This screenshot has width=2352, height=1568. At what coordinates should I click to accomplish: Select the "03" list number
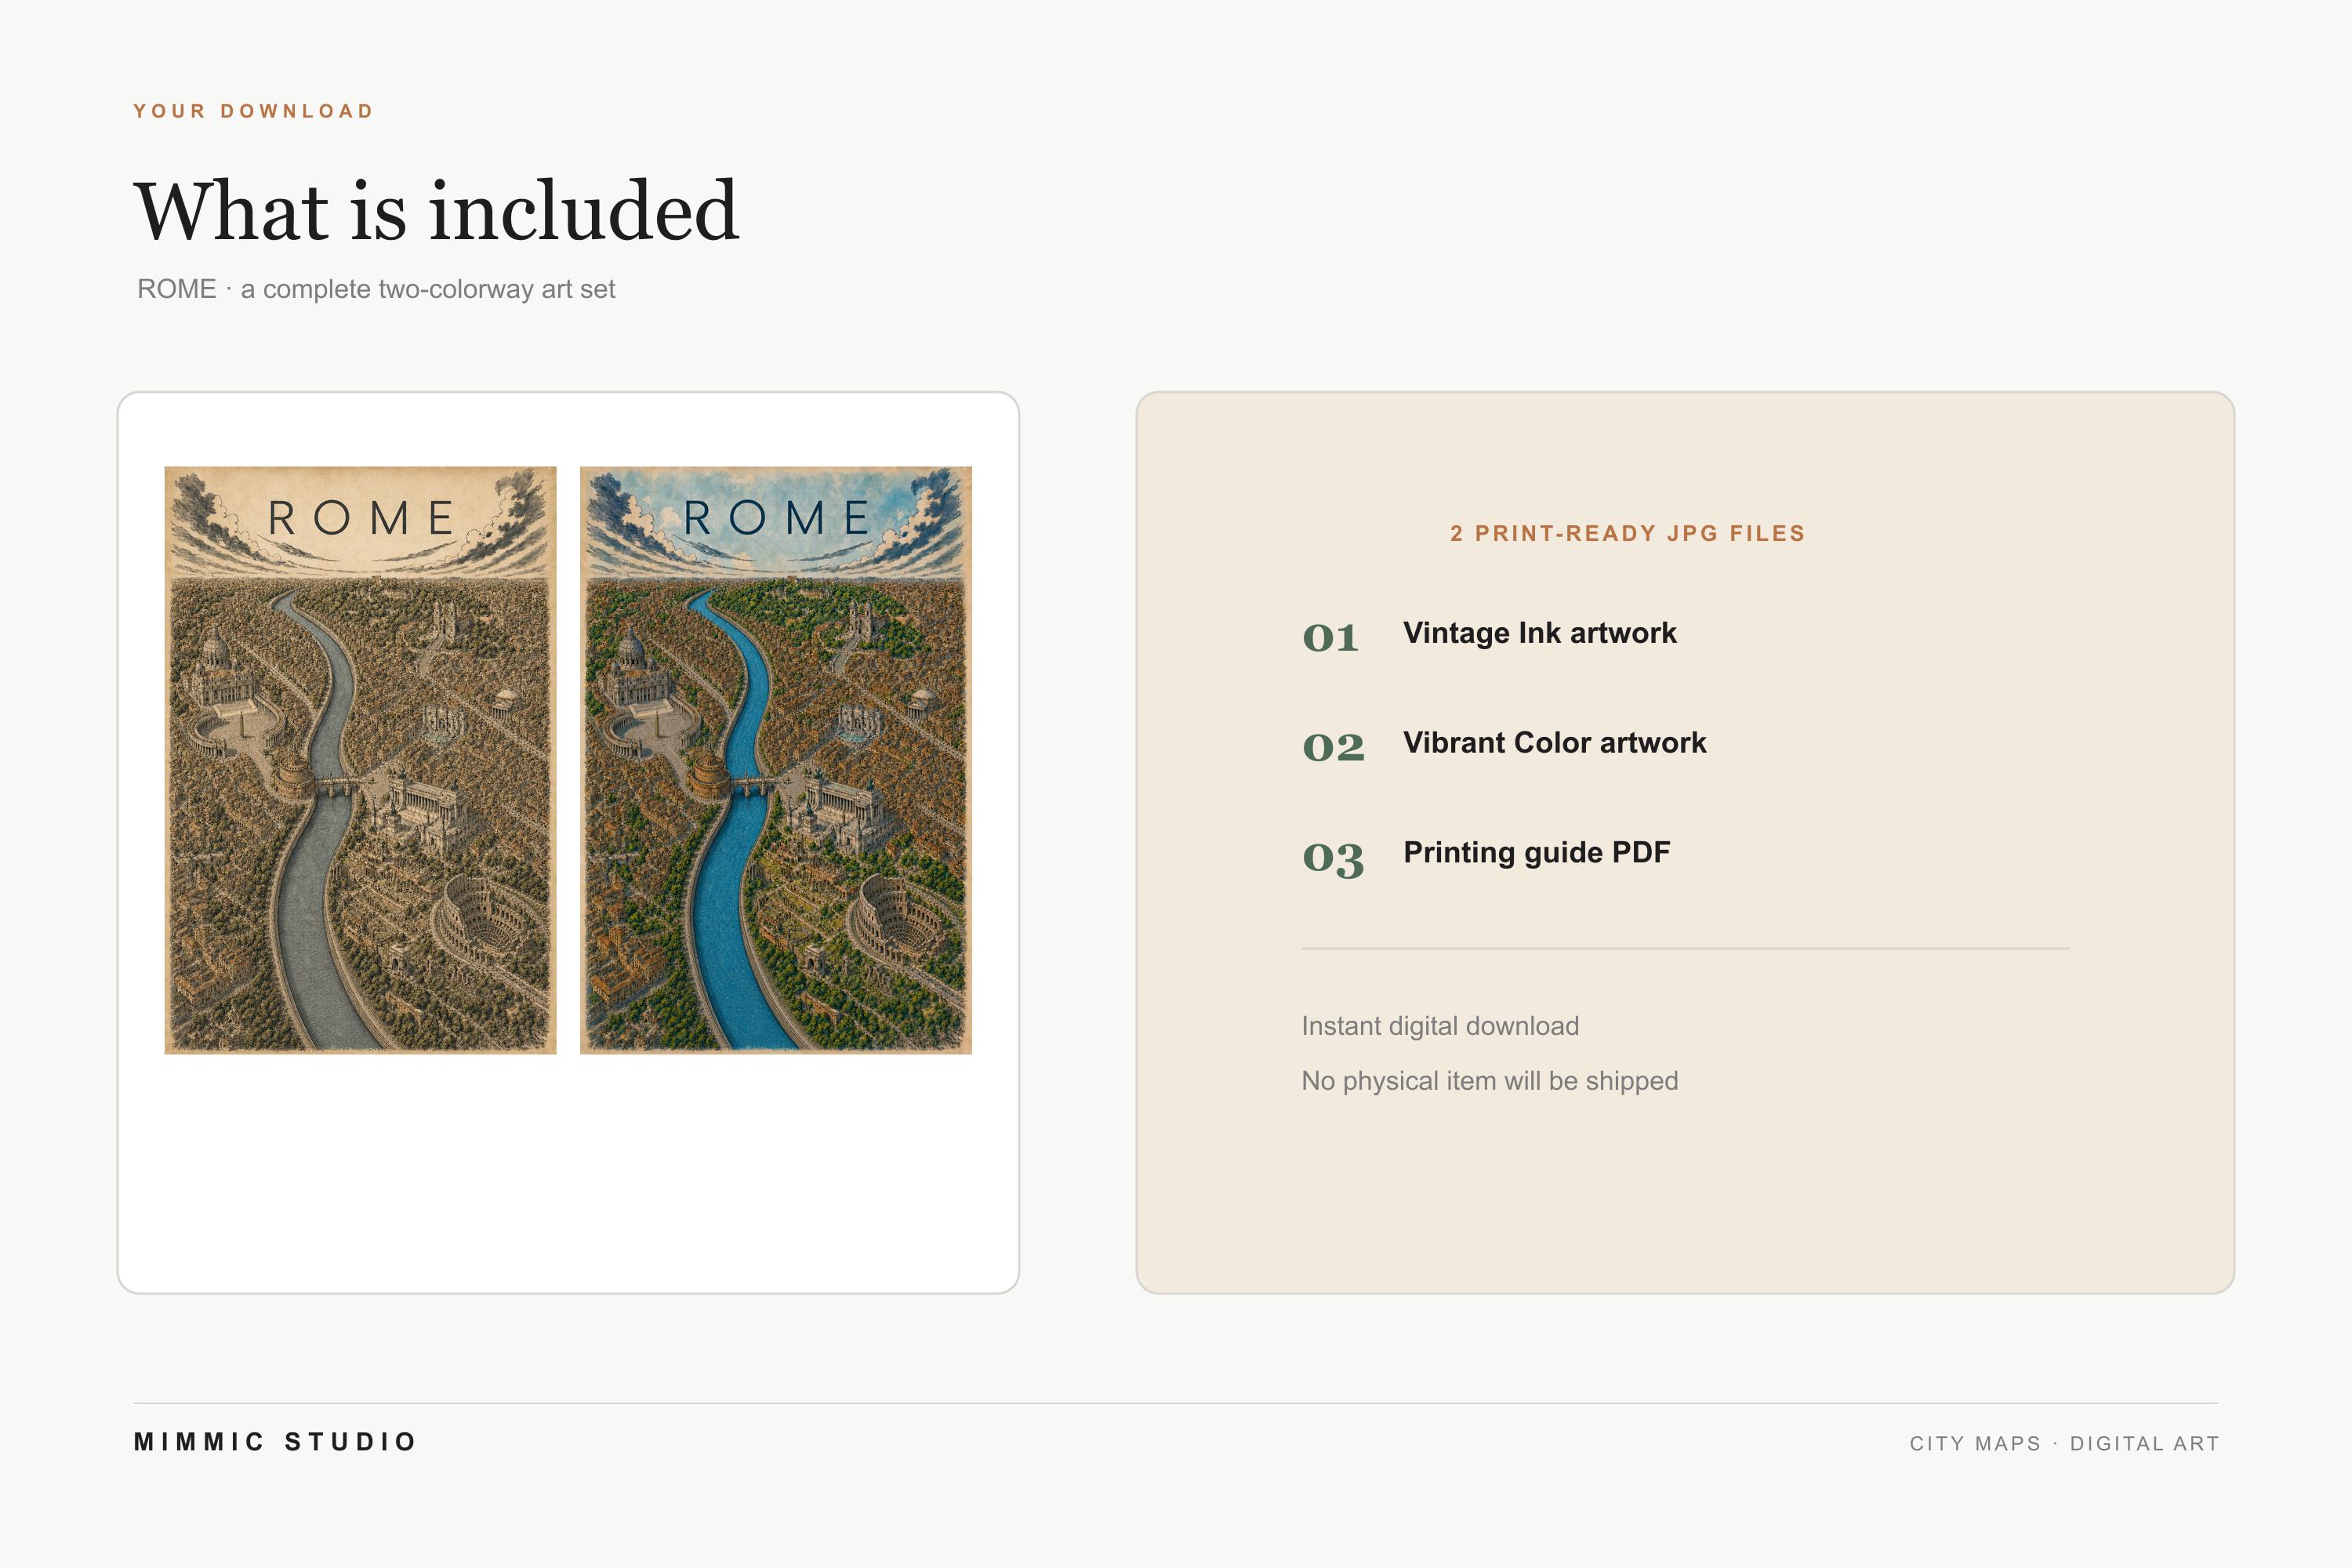(x=1333, y=858)
